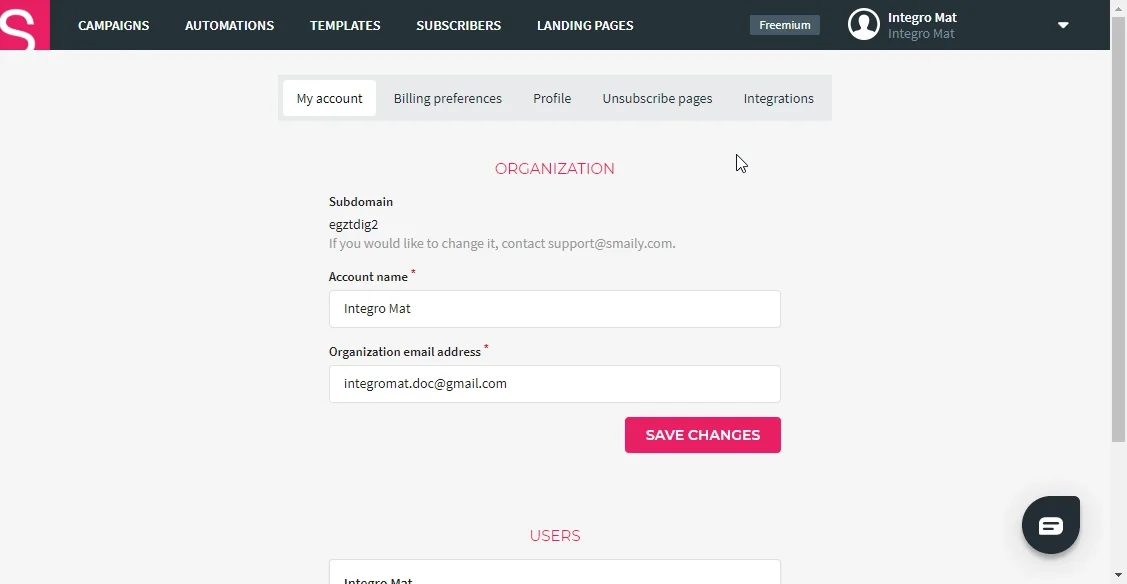
Task: Click the page scroll down arrow
Action: pos(1118,575)
